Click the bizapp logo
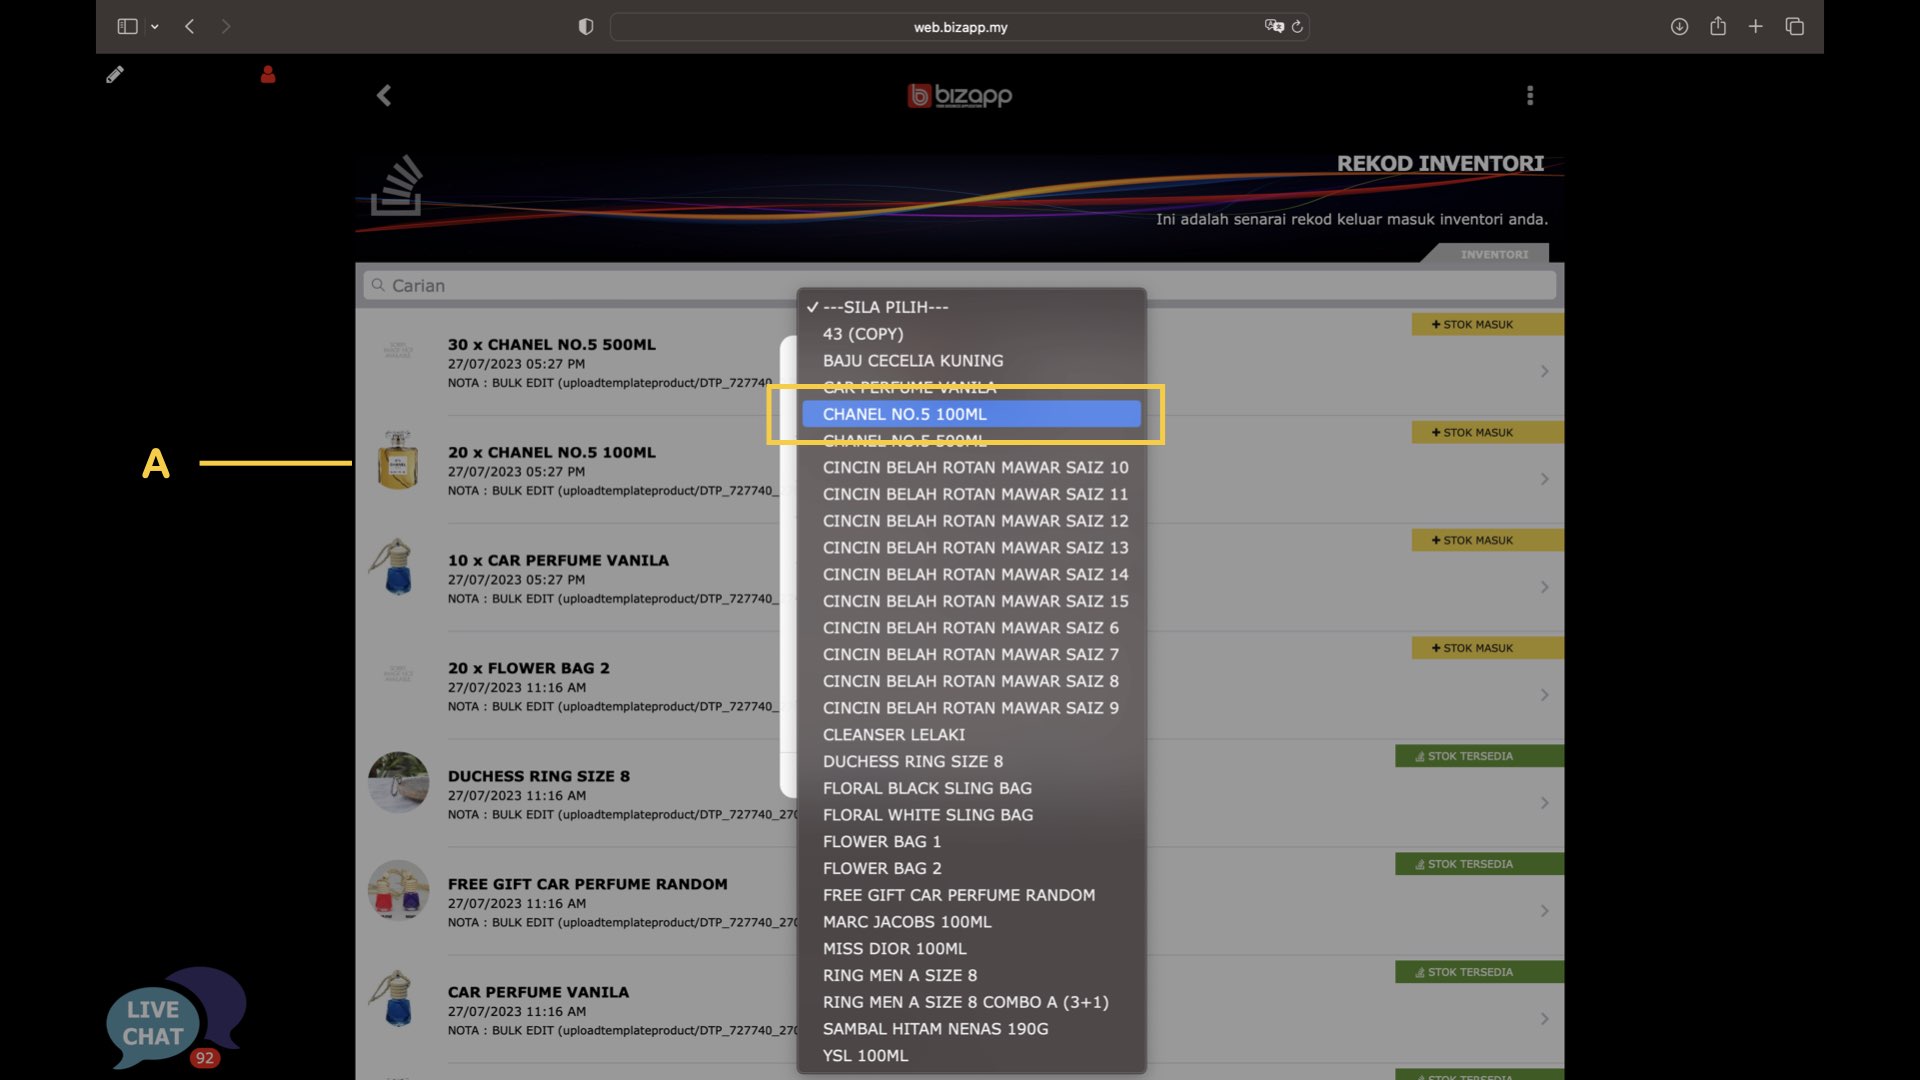 point(960,95)
